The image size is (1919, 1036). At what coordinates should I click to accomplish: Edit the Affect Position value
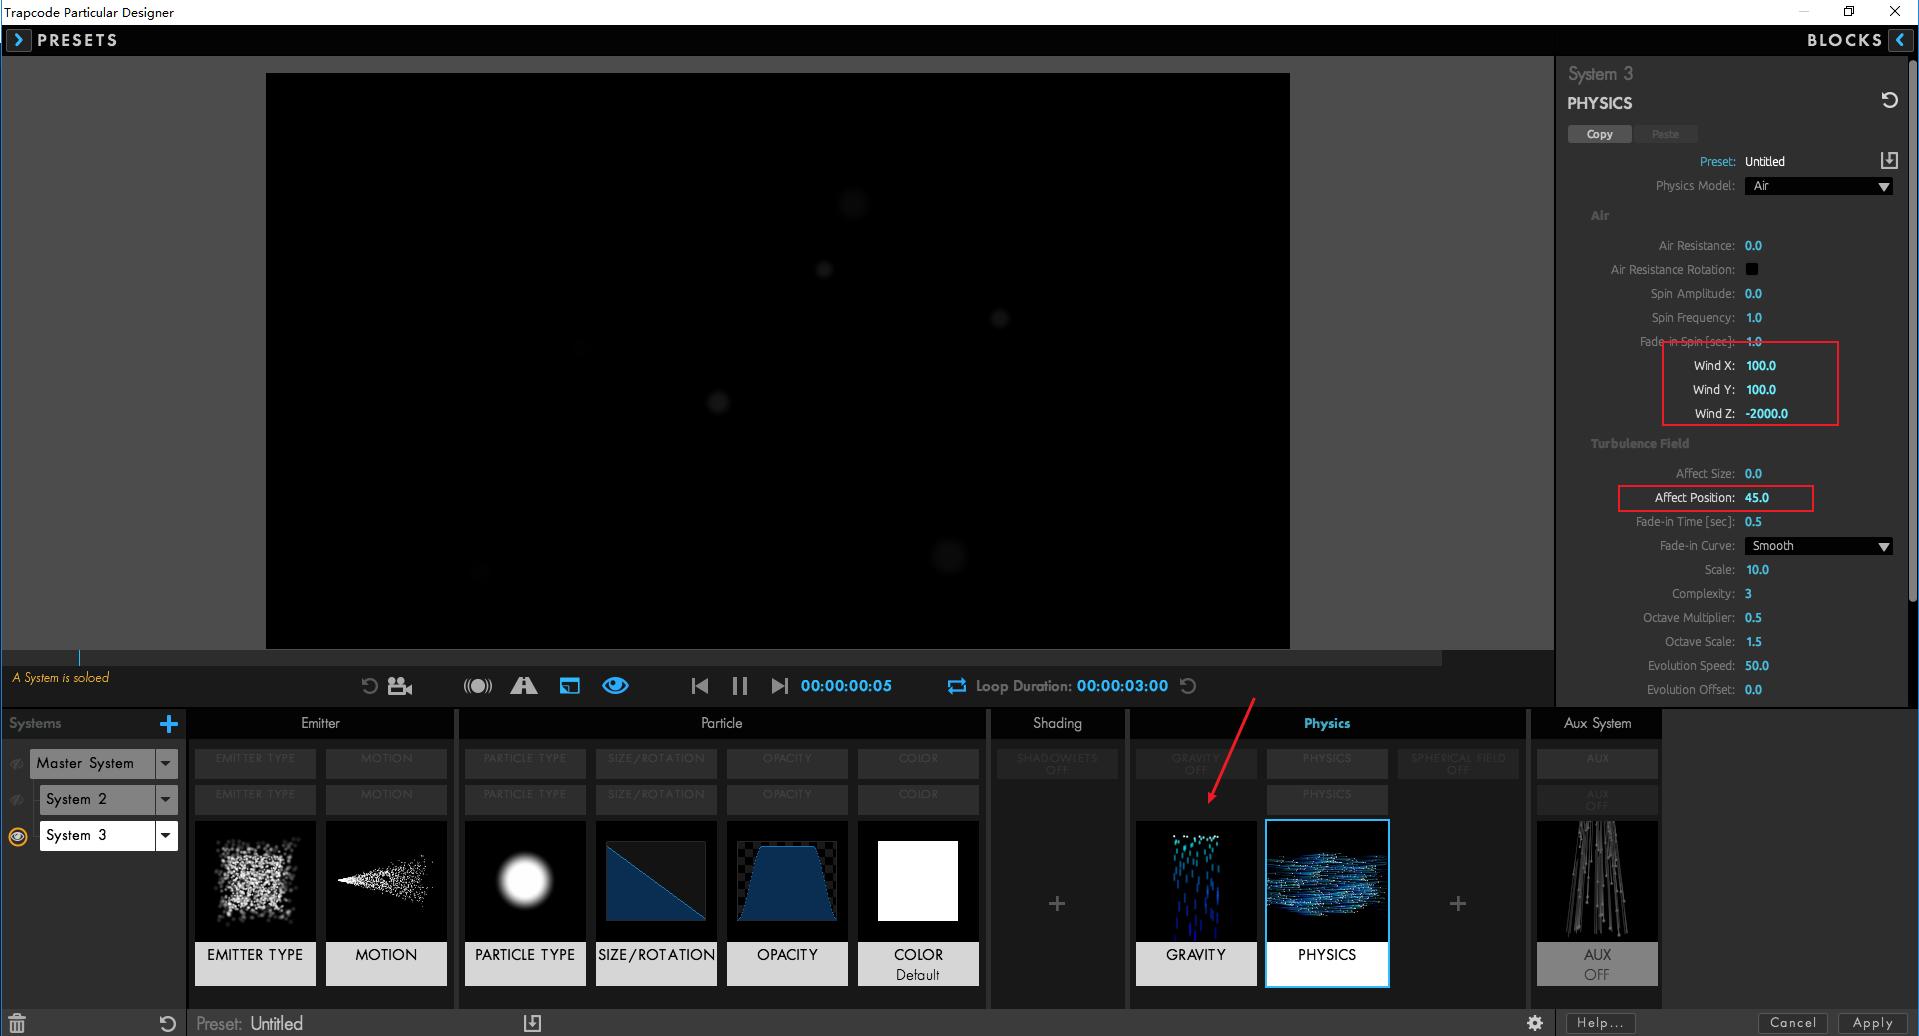(1757, 498)
